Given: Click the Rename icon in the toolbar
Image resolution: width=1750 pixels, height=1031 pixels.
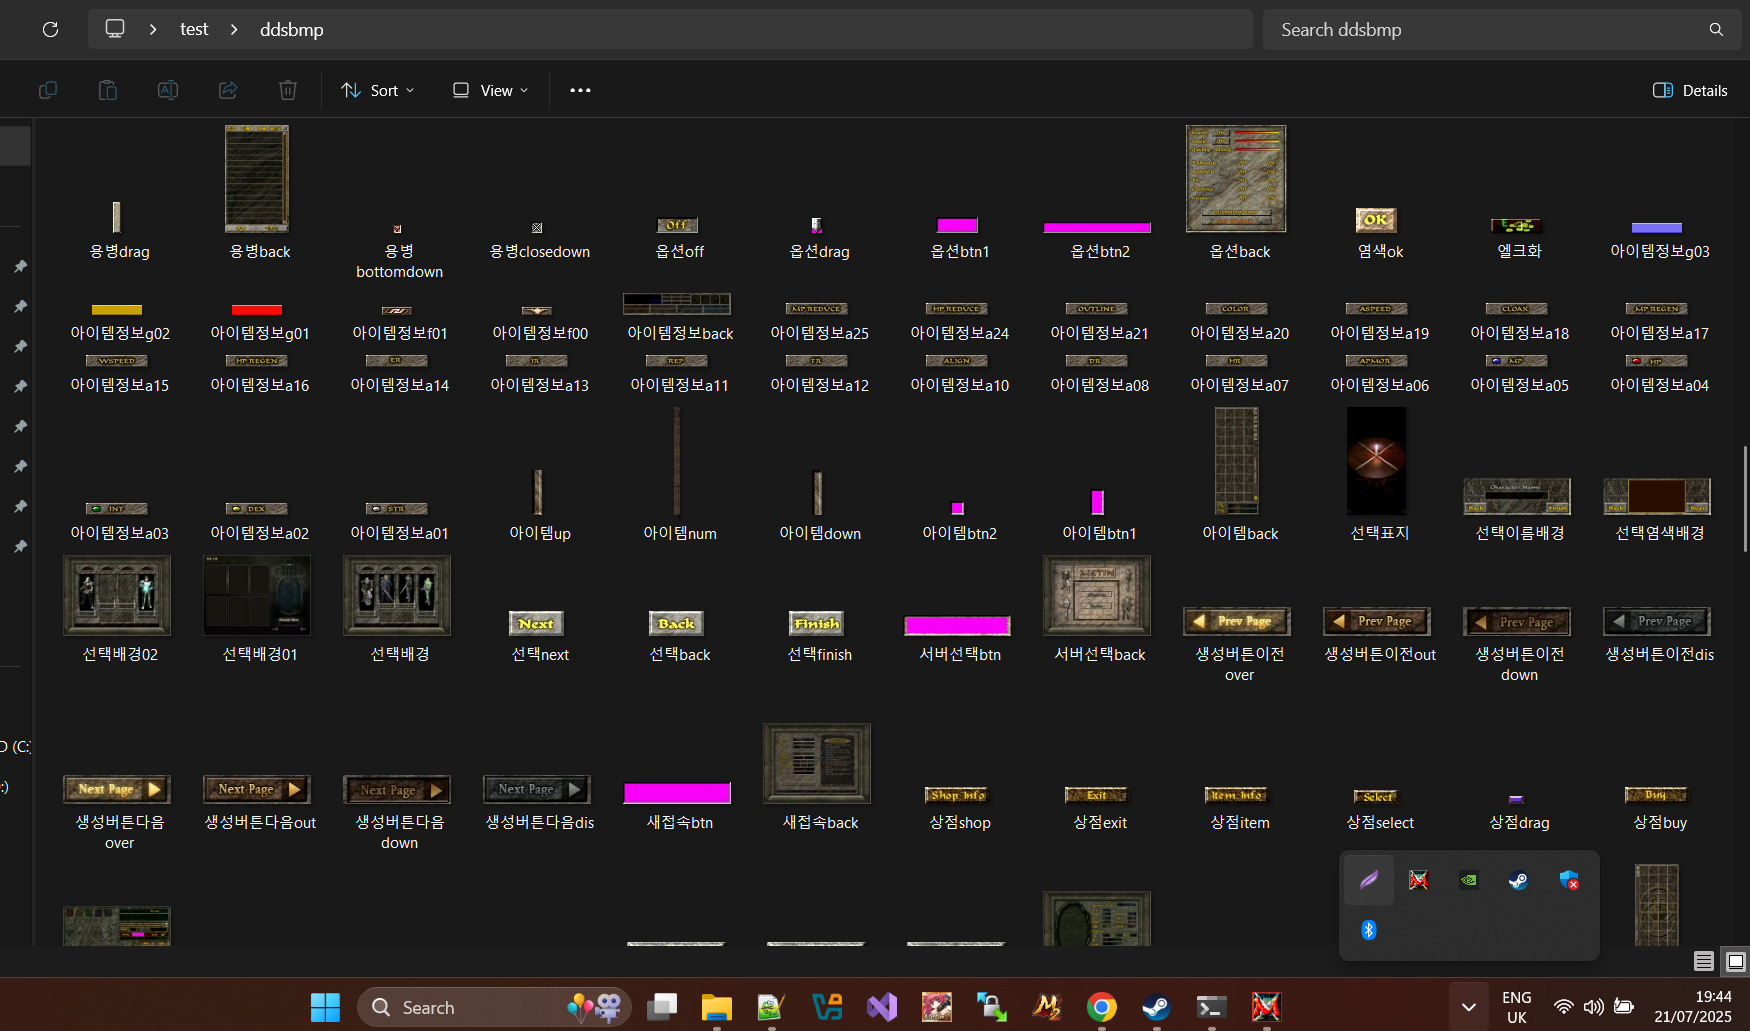Looking at the screenshot, I should click(168, 90).
